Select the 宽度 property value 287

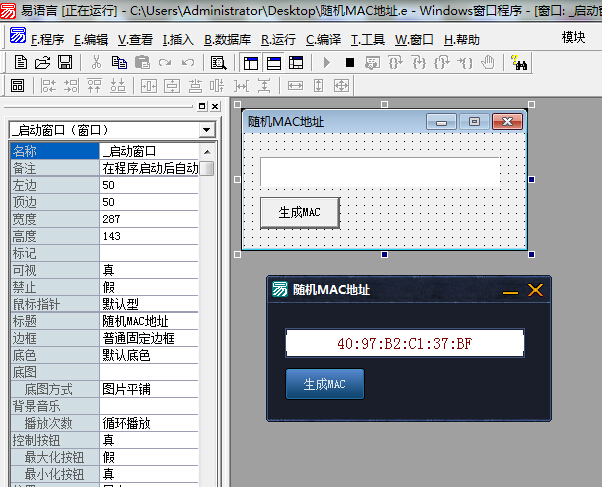pyautogui.click(x=149, y=219)
